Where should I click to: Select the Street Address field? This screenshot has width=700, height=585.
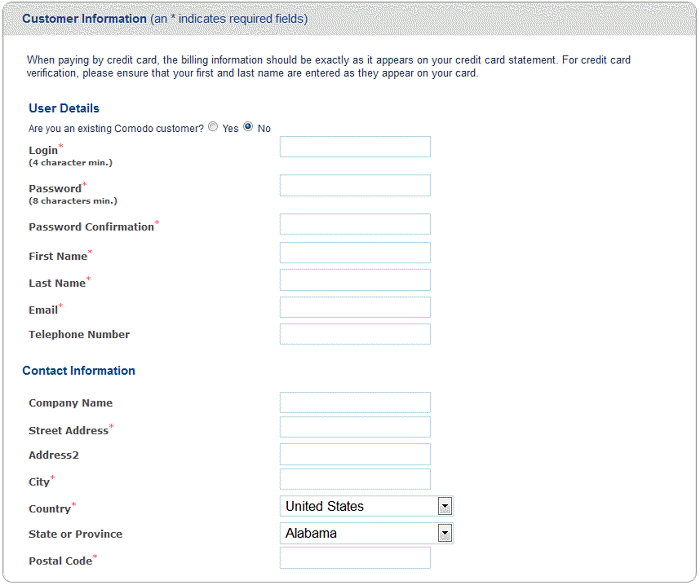(x=355, y=427)
